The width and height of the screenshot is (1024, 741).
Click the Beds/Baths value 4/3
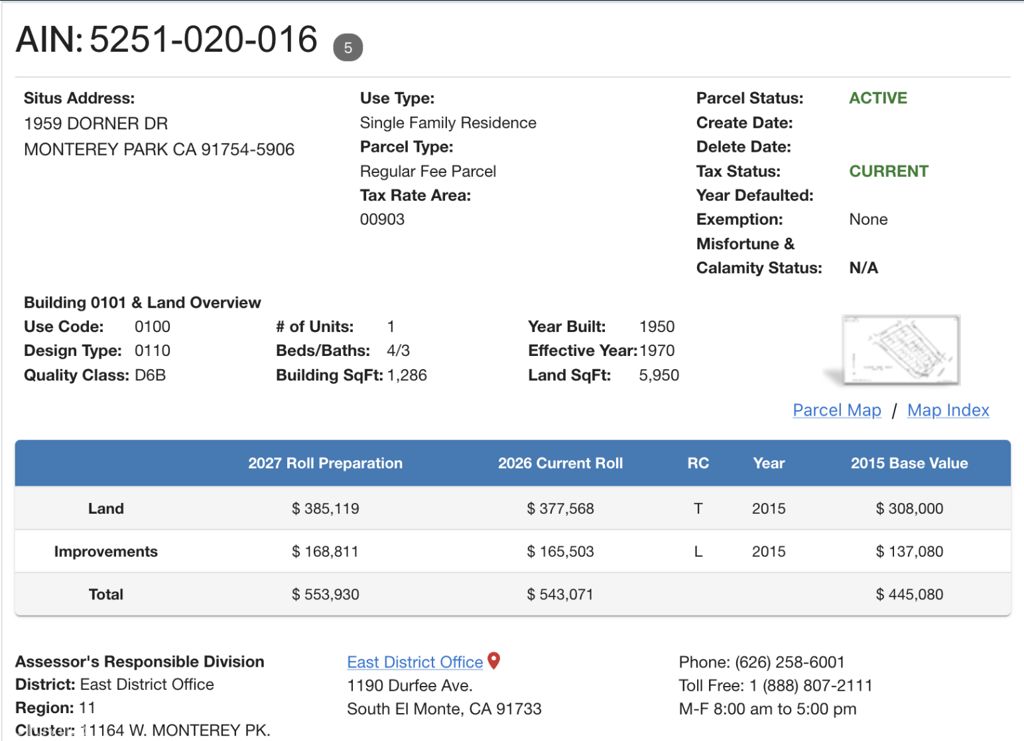point(398,351)
